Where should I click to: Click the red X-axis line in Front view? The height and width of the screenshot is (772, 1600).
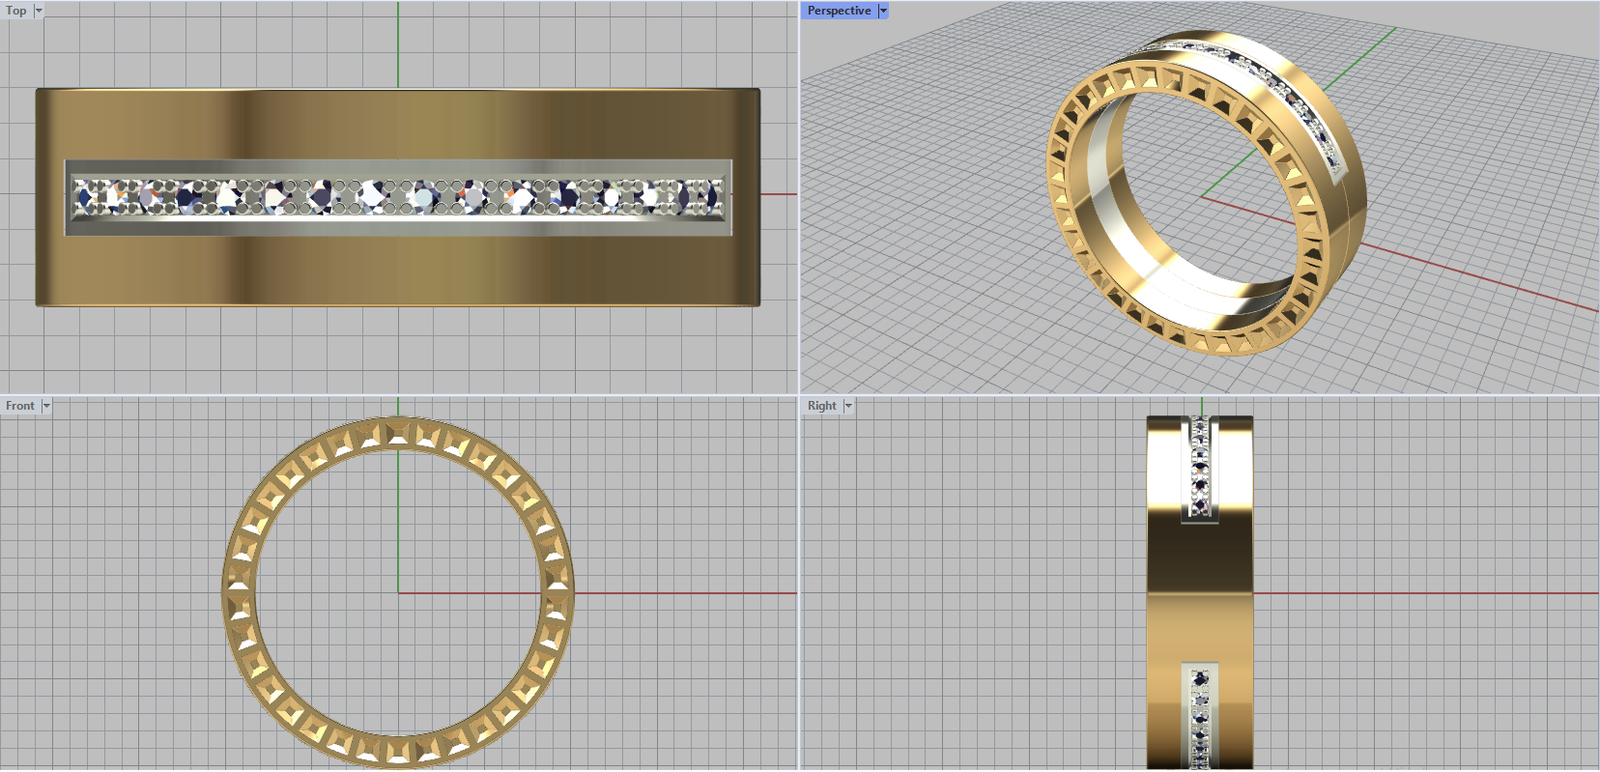(x=680, y=593)
